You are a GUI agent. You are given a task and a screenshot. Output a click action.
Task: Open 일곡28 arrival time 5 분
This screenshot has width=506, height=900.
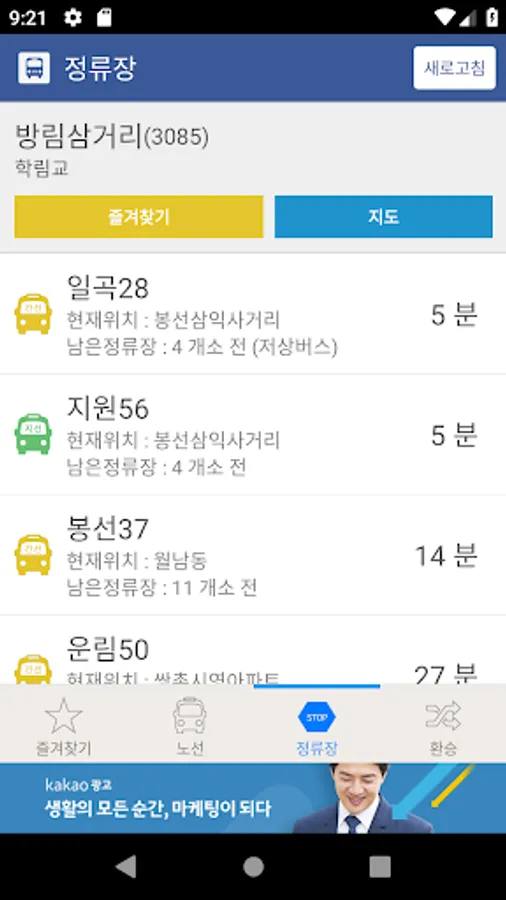454,315
